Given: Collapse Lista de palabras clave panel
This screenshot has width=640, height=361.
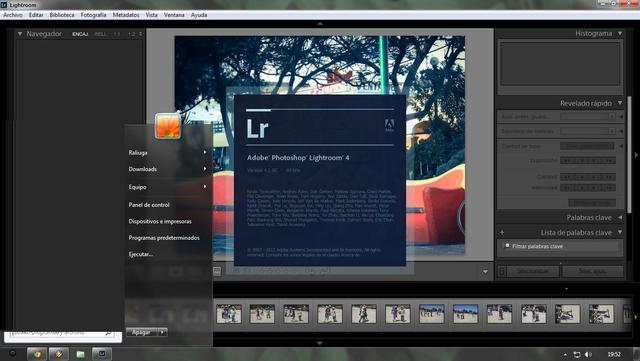Looking at the screenshot, I should coord(620,232).
